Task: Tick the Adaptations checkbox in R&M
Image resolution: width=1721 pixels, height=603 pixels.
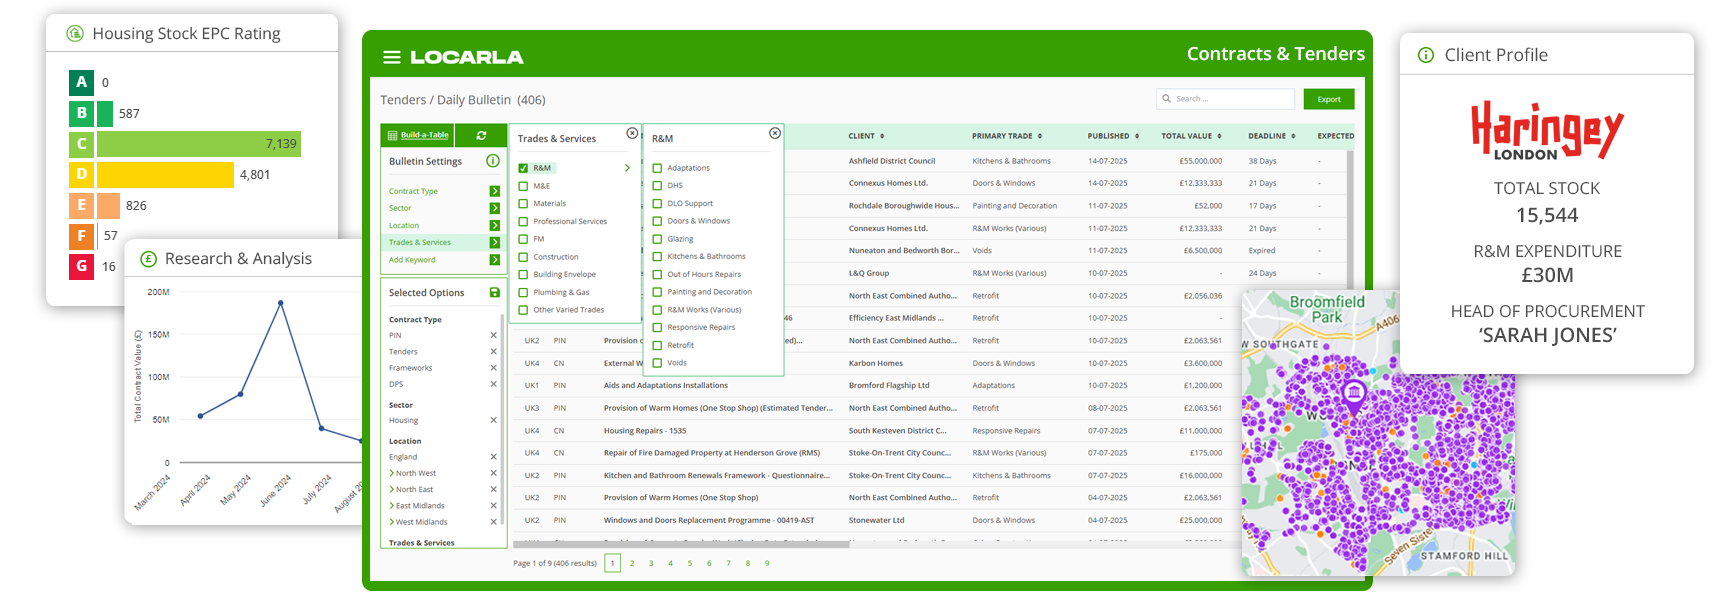Action: pos(657,168)
